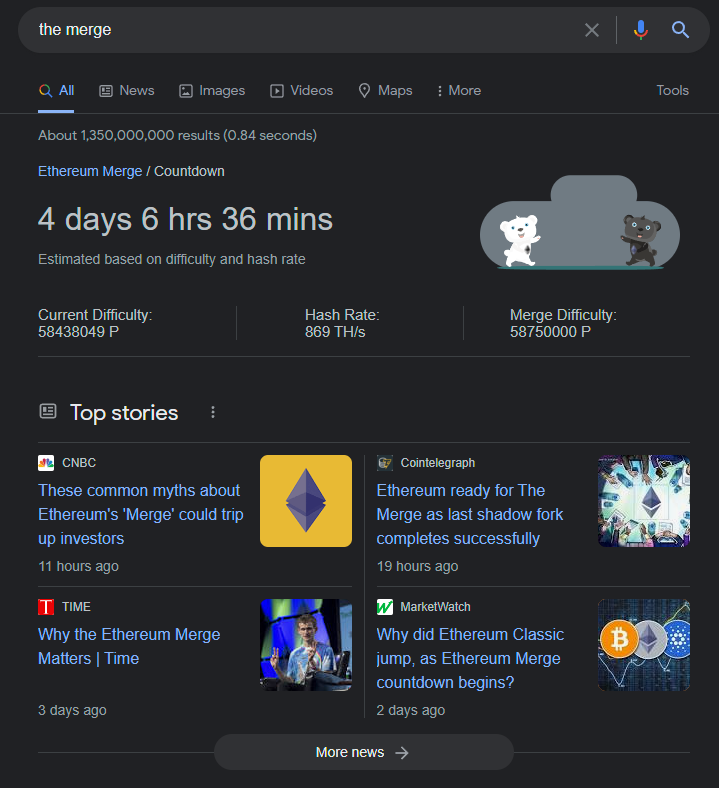Open the yellow Ethereum logo thumbnail
Viewport: 719px width, 788px height.
(x=306, y=501)
